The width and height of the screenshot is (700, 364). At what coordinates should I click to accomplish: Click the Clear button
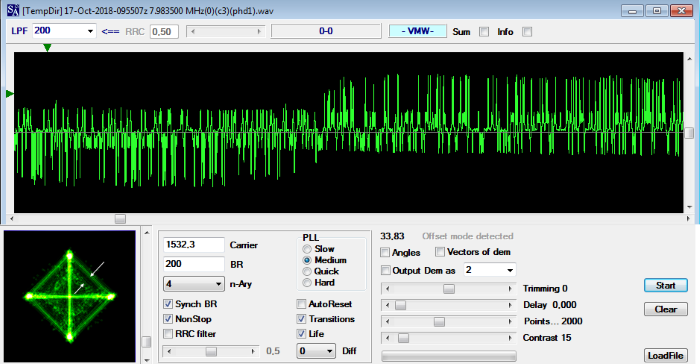[666, 309]
